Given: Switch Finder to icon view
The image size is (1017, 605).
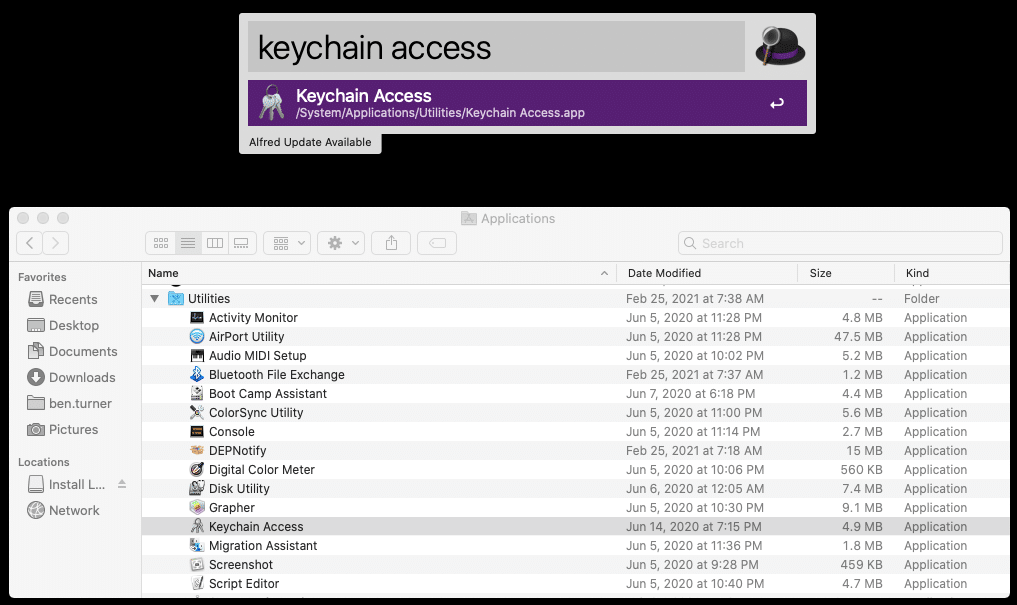Looking at the screenshot, I should point(161,243).
